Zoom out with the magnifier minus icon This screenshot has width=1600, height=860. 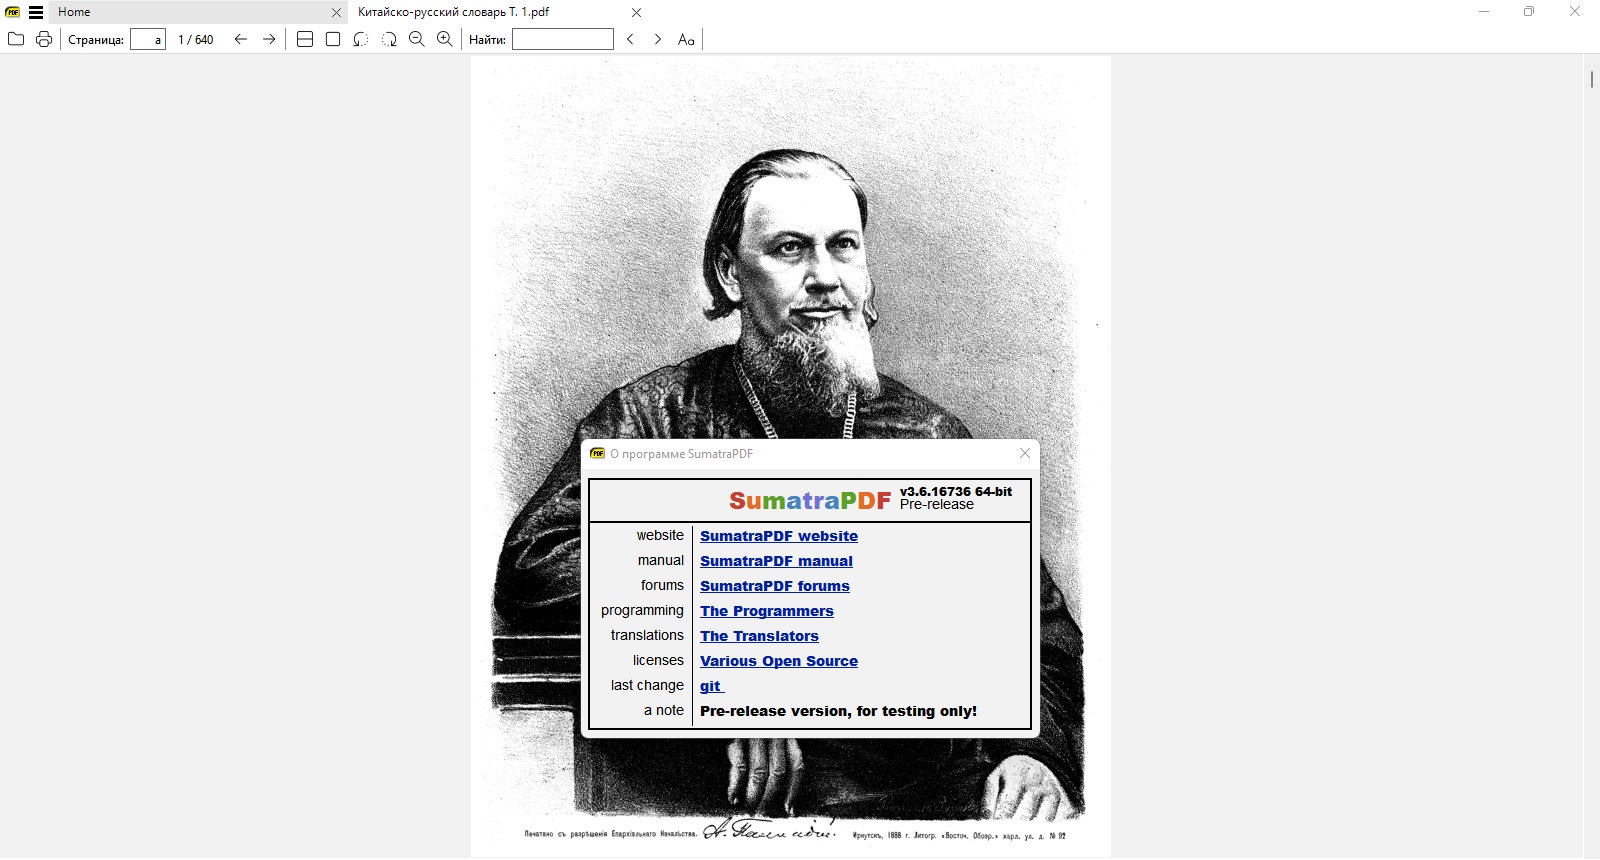[x=417, y=39]
